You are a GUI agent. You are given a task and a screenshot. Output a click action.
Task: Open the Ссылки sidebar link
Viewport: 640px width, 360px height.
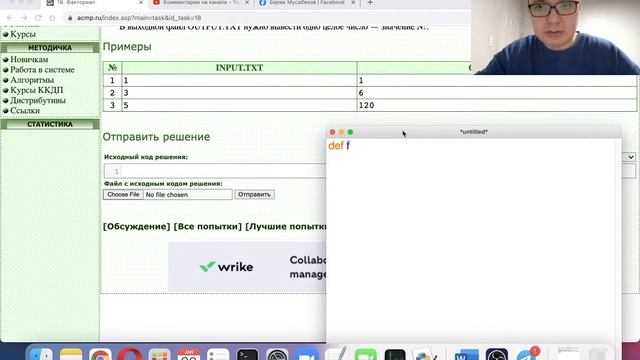click(x=25, y=111)
